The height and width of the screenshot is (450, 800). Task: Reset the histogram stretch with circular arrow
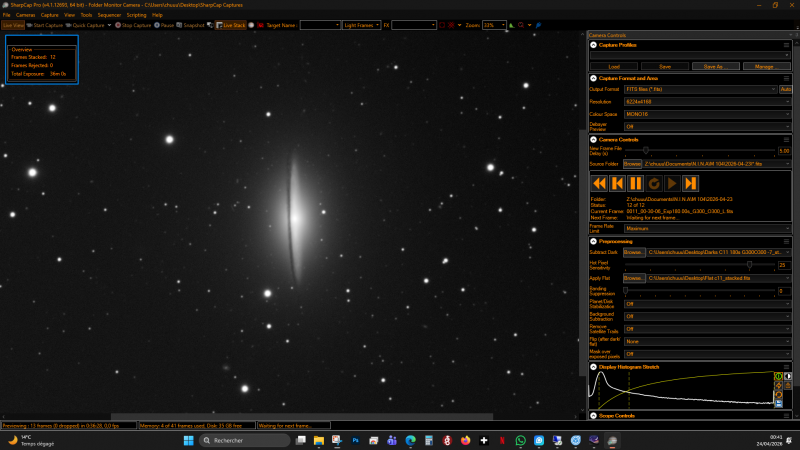(779, 394)
